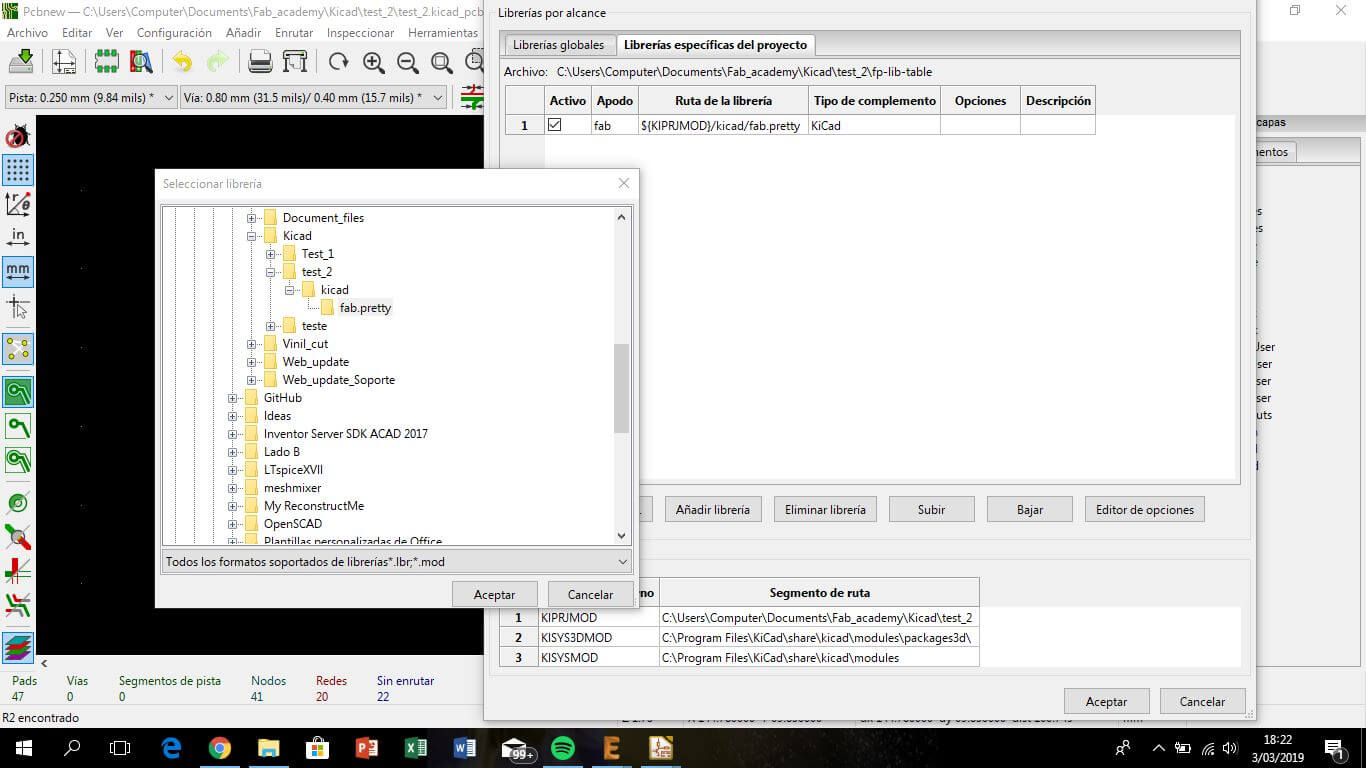Click the Zoom out magnifier
This screenshot has width=1366, height=768.
click(x=407, y=62)
